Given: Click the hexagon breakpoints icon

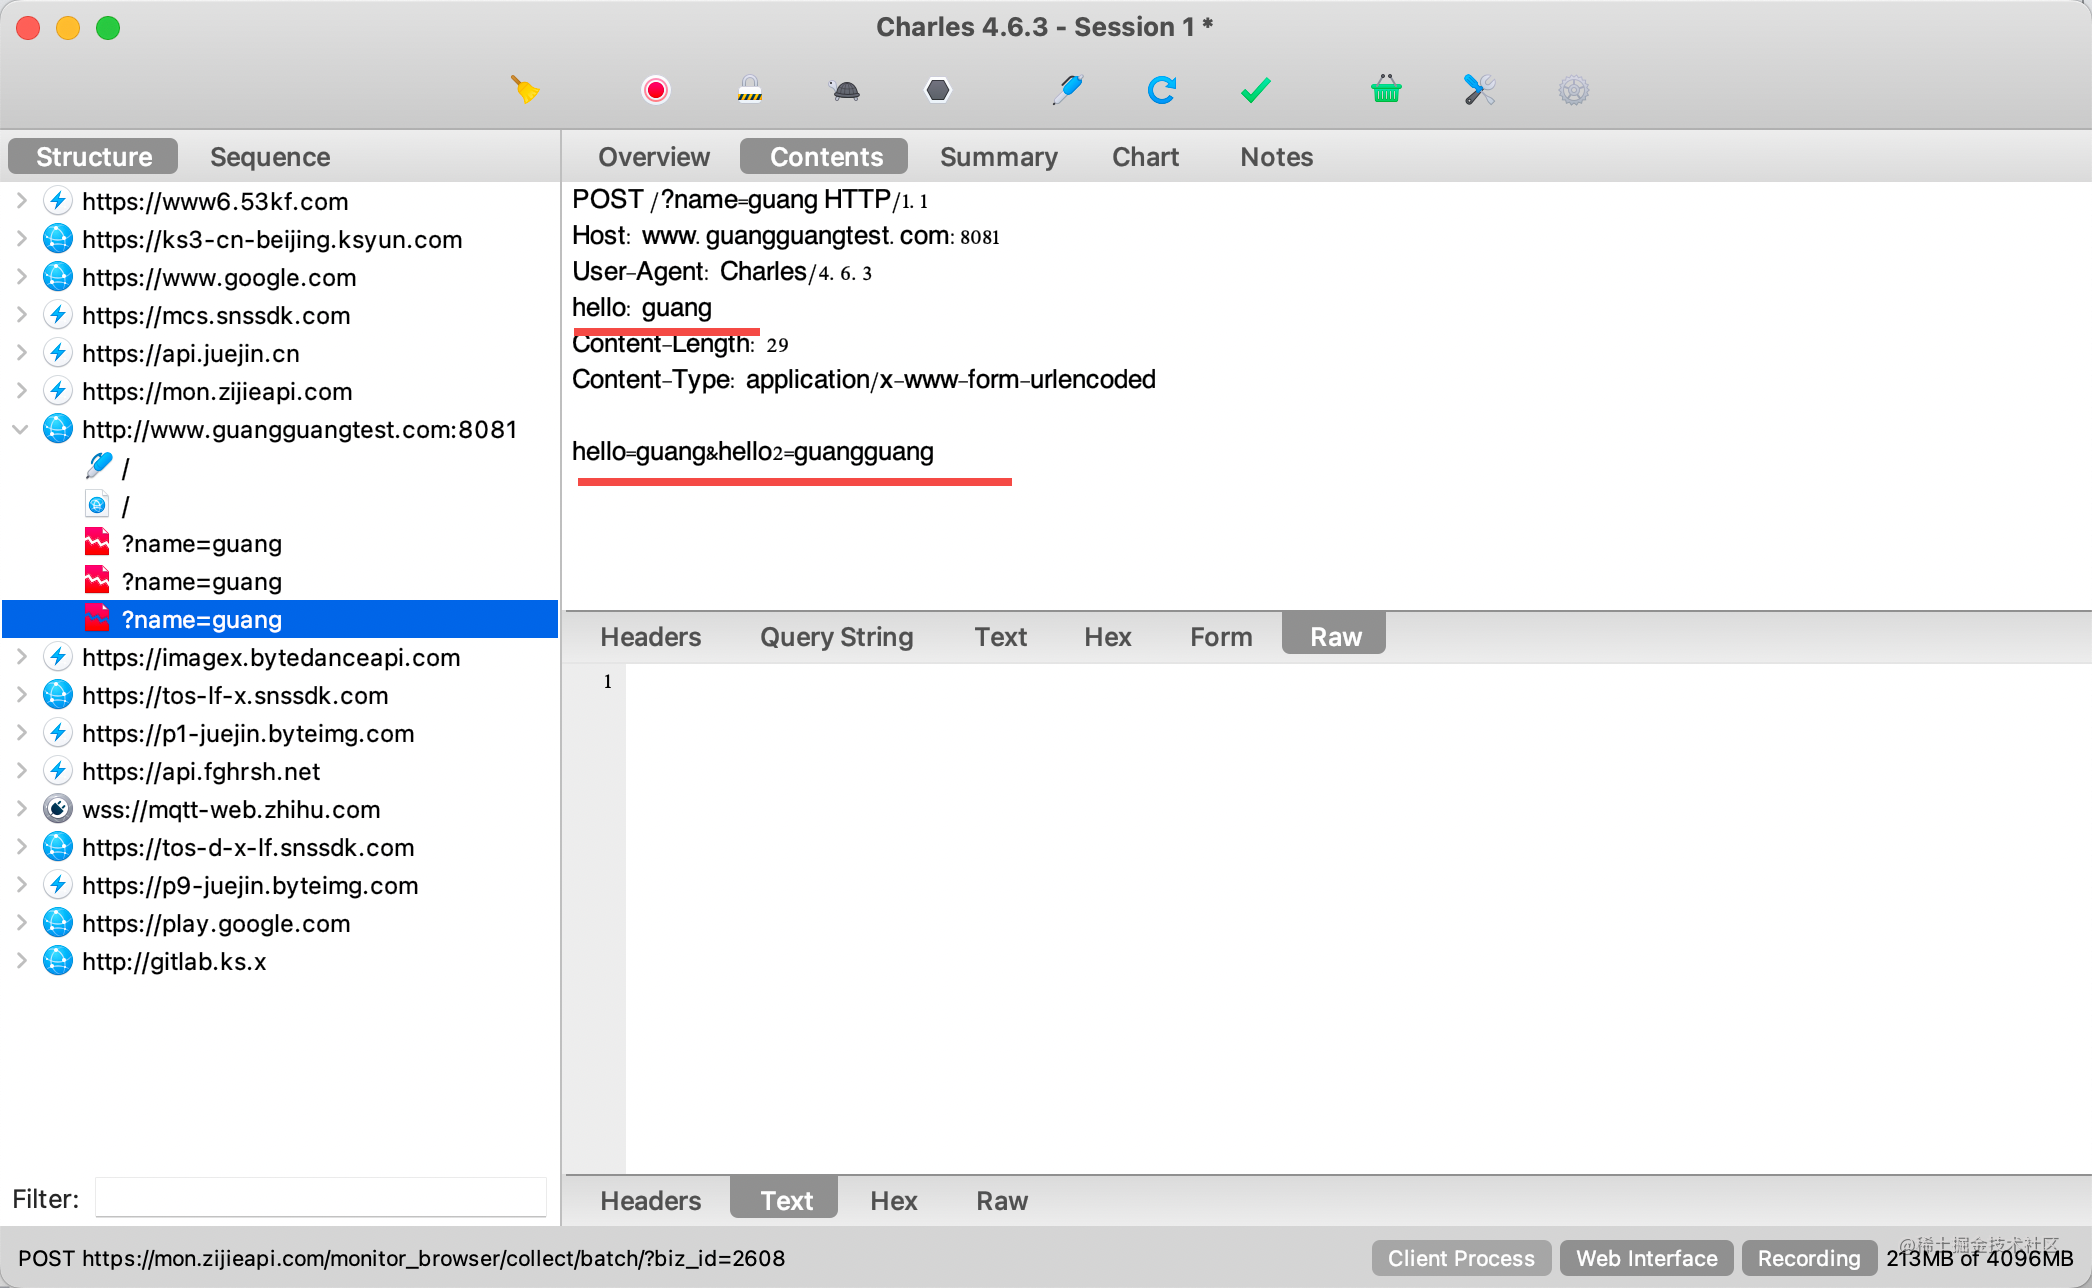Looking at the screenshot, I should (938, 90).
